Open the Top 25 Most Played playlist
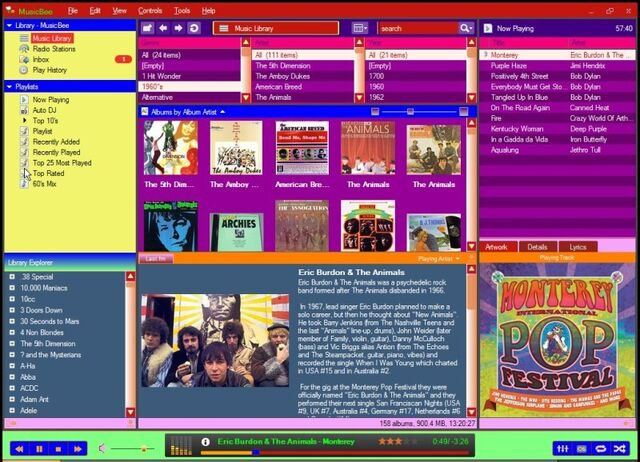The height and width of the screenshot is (462, 640). (62, 163)
